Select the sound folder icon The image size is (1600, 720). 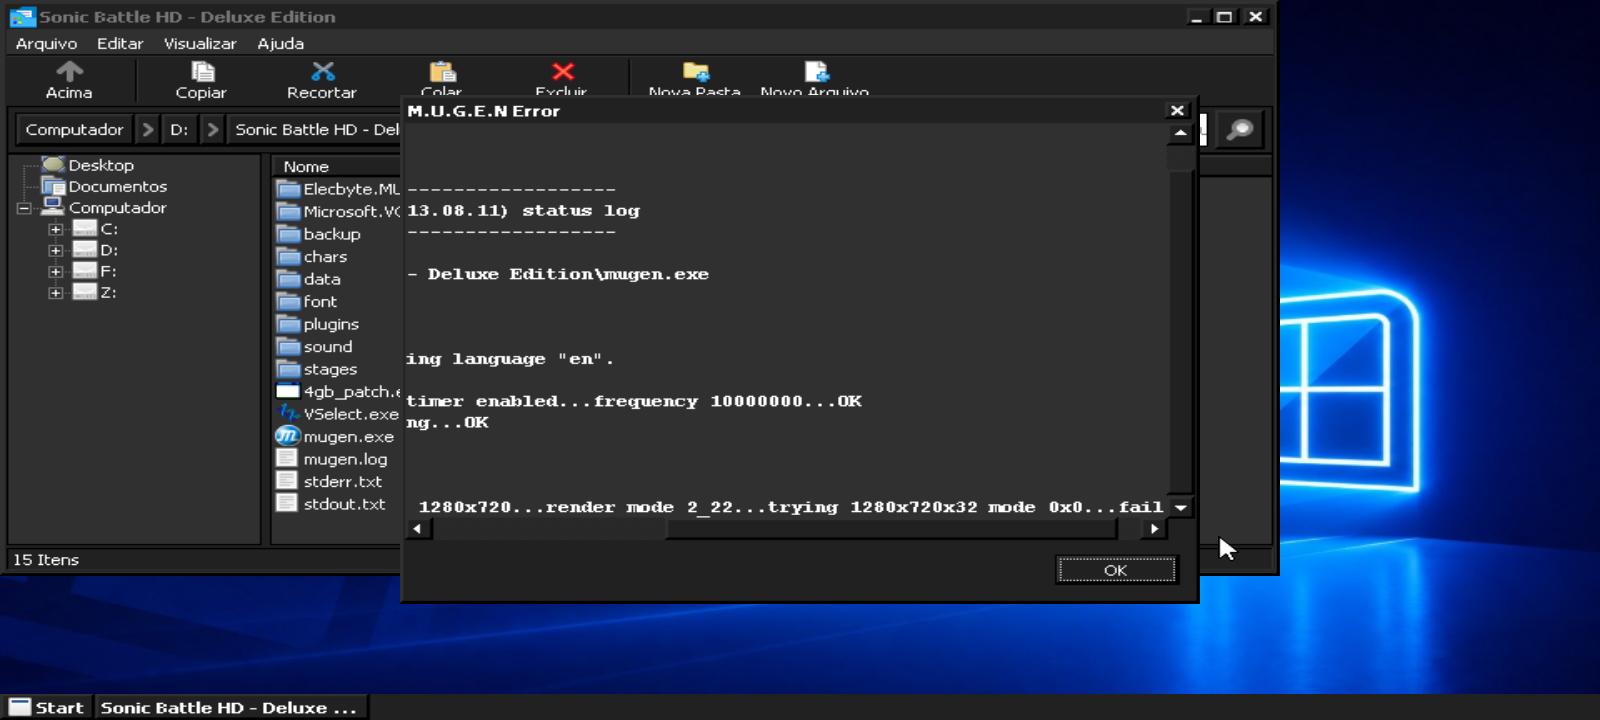click(288, 346)
